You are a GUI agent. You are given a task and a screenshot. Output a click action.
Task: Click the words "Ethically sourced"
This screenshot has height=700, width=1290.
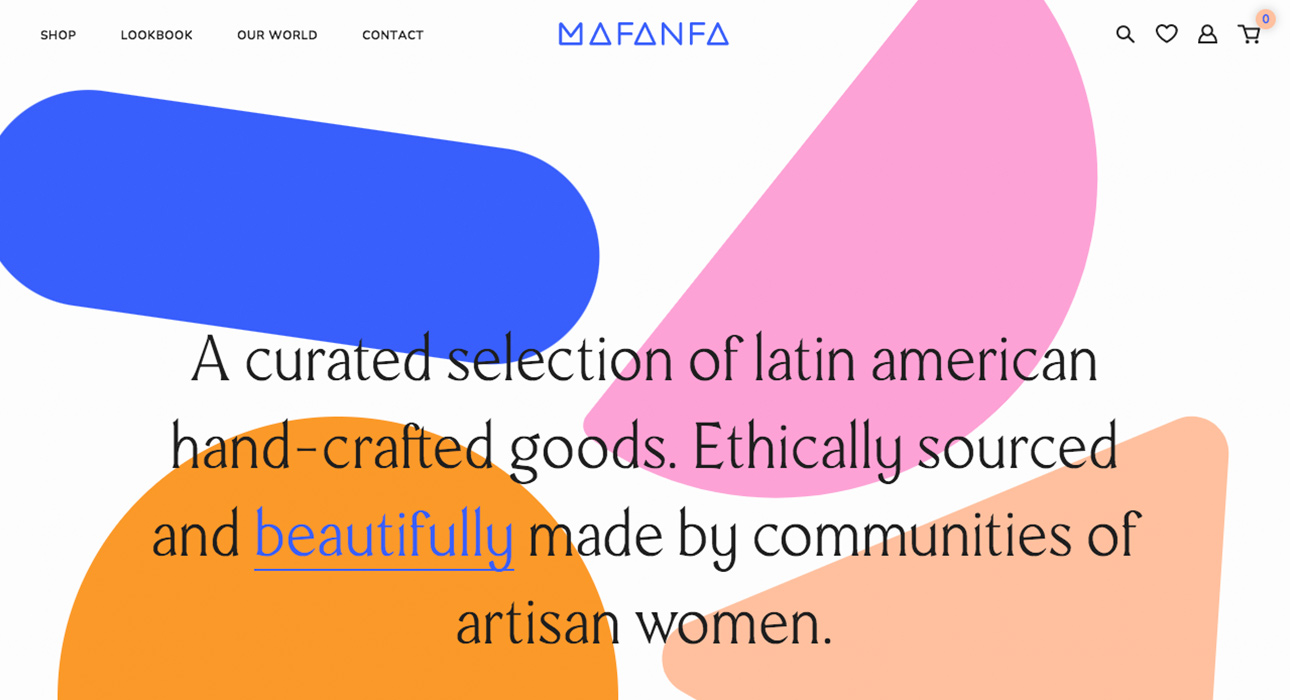coord(904,447)
